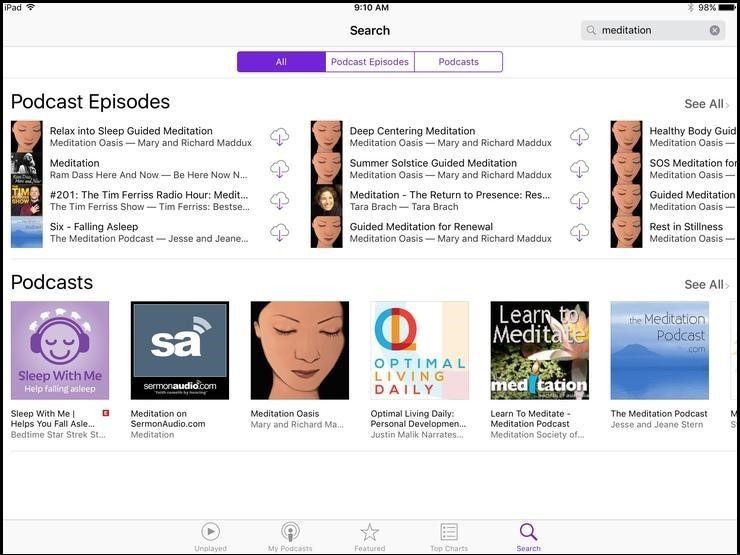Tap the Six - Falling Asleep episode thumbnail
The width and height of the screenshot is (740, 555).
tap(26, 232)
